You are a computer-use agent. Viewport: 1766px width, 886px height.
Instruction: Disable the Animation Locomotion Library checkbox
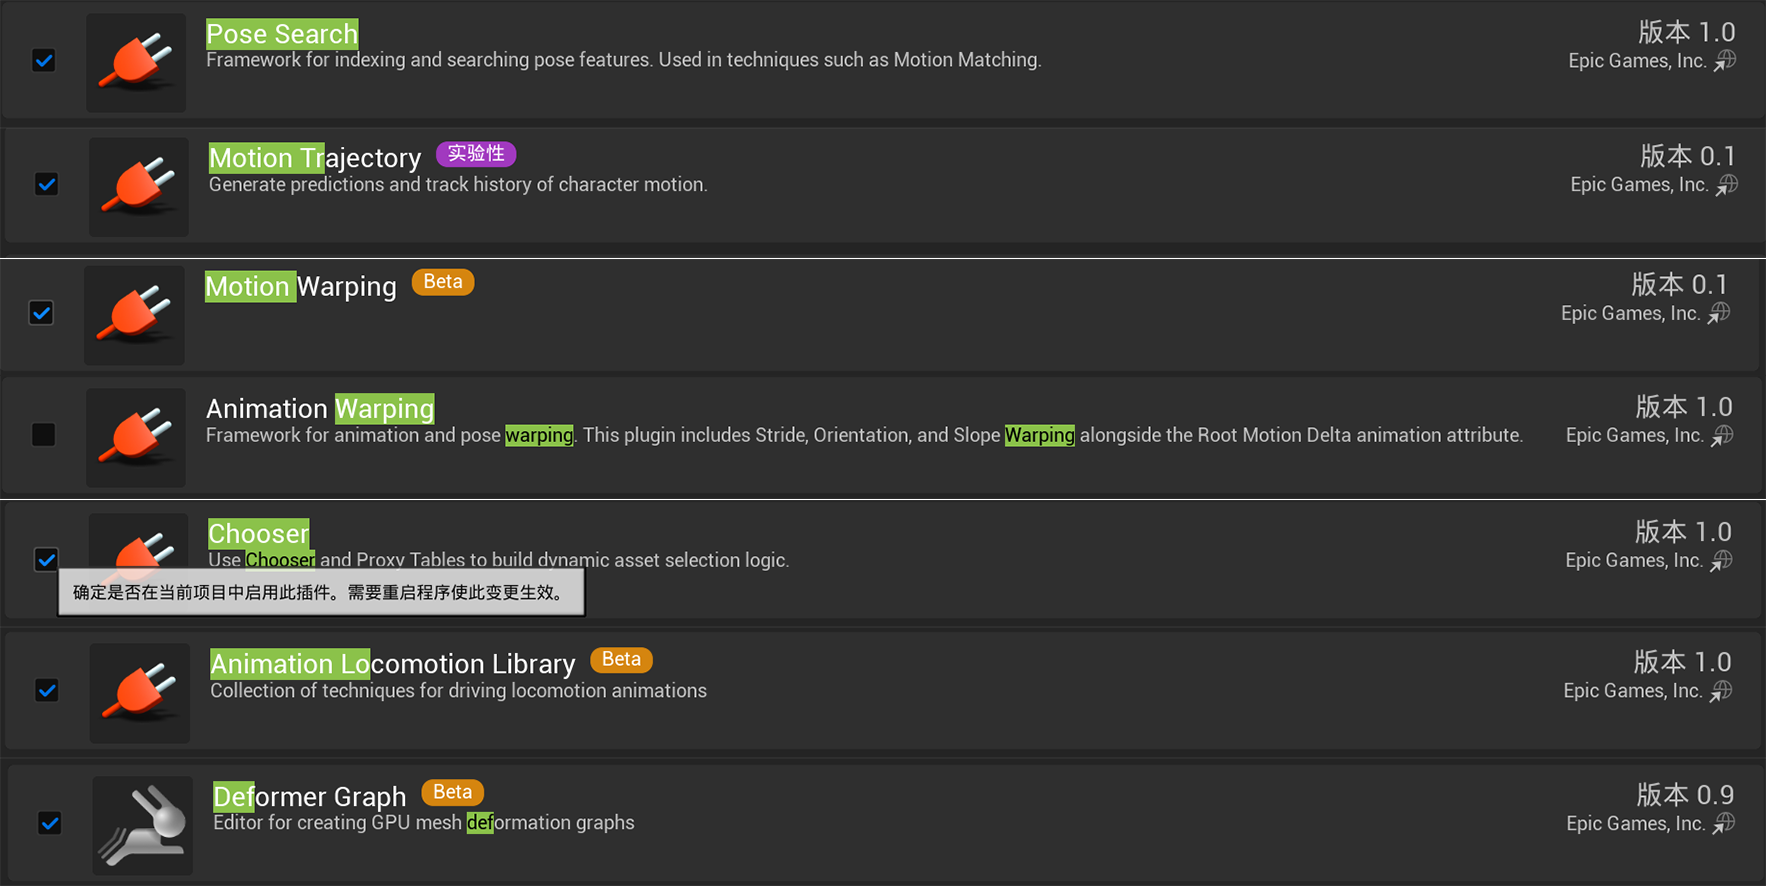[x=47, y=690]
